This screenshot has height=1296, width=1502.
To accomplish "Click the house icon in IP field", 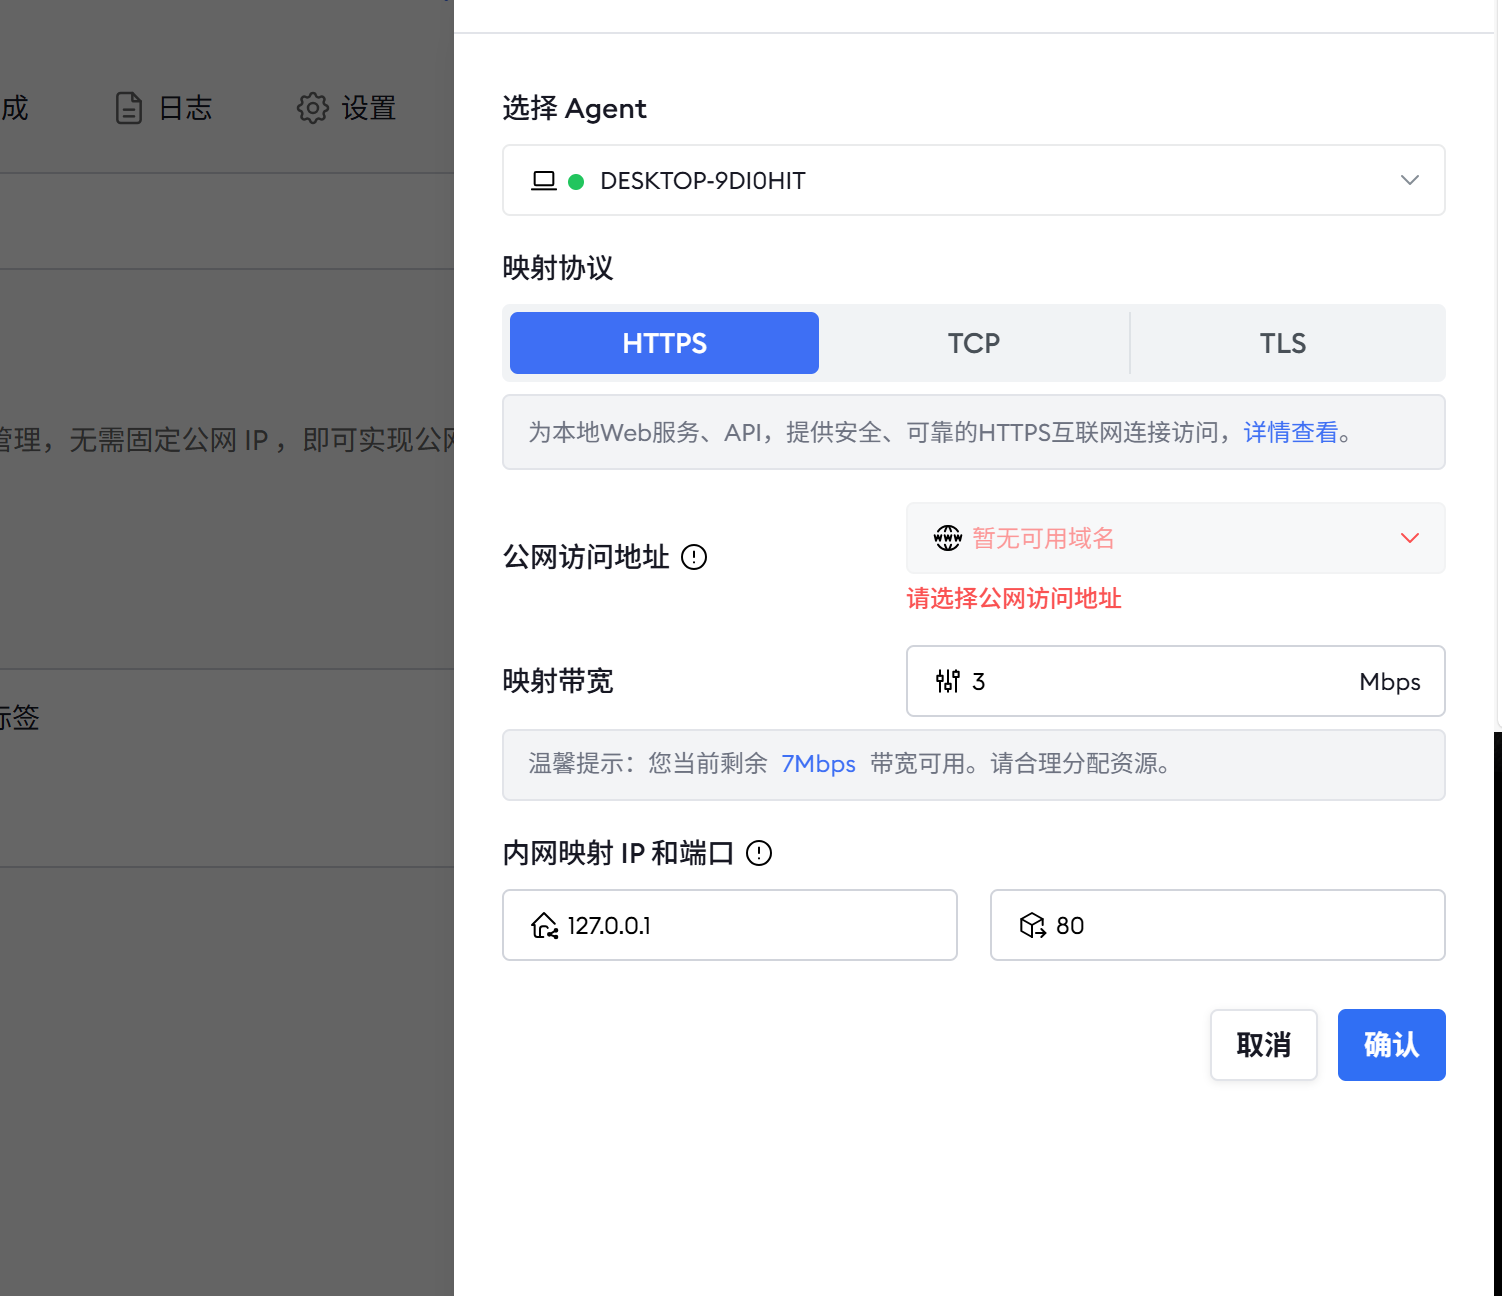I will pos(544,926).
